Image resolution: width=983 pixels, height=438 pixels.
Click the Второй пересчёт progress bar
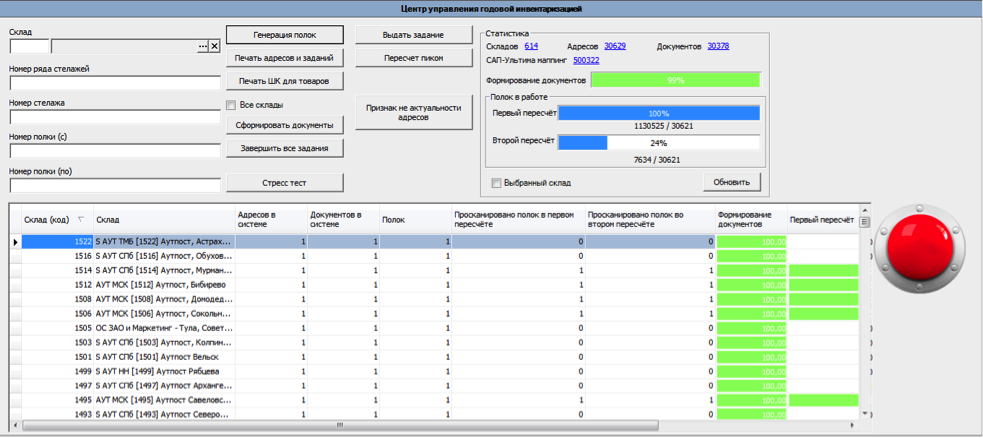tap(658, 143)
